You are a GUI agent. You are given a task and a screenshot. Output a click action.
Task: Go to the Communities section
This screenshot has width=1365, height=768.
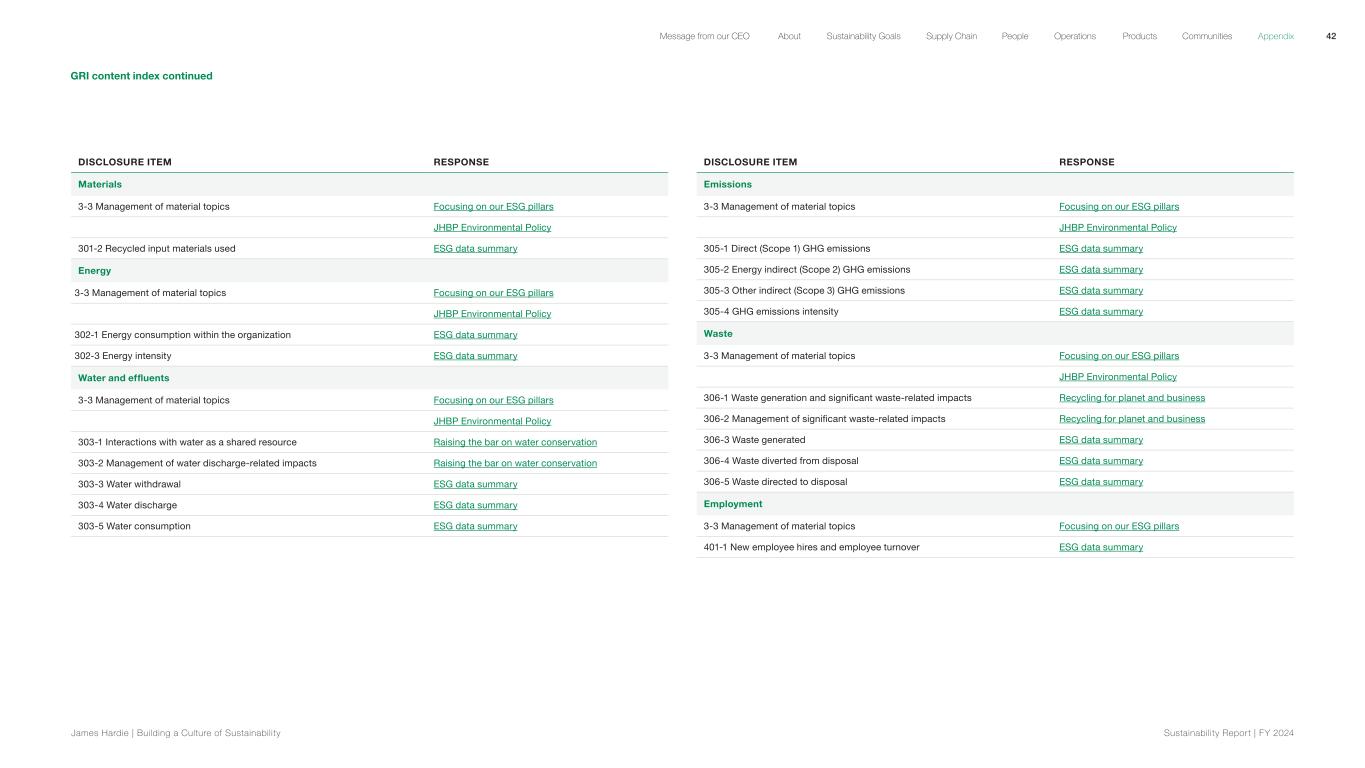click(x=1206, y=36)
